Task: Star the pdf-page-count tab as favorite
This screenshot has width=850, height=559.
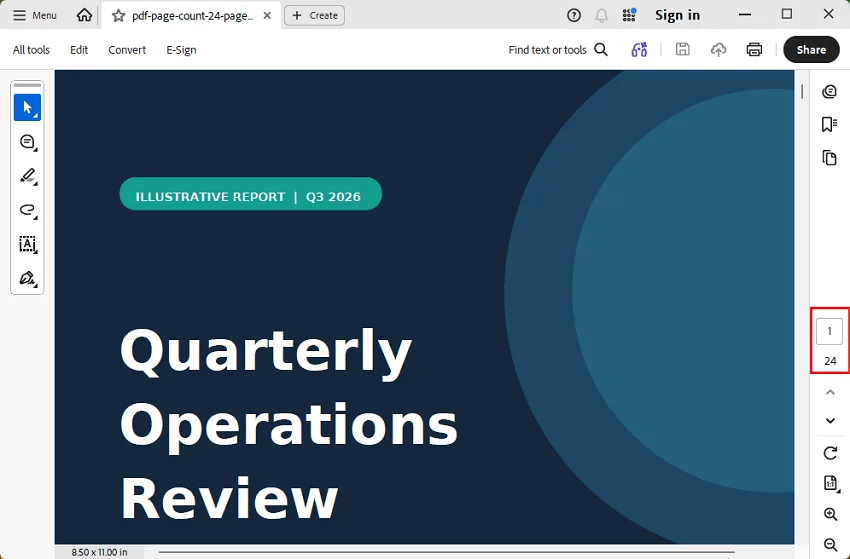Action: click(x=118, y=16)
